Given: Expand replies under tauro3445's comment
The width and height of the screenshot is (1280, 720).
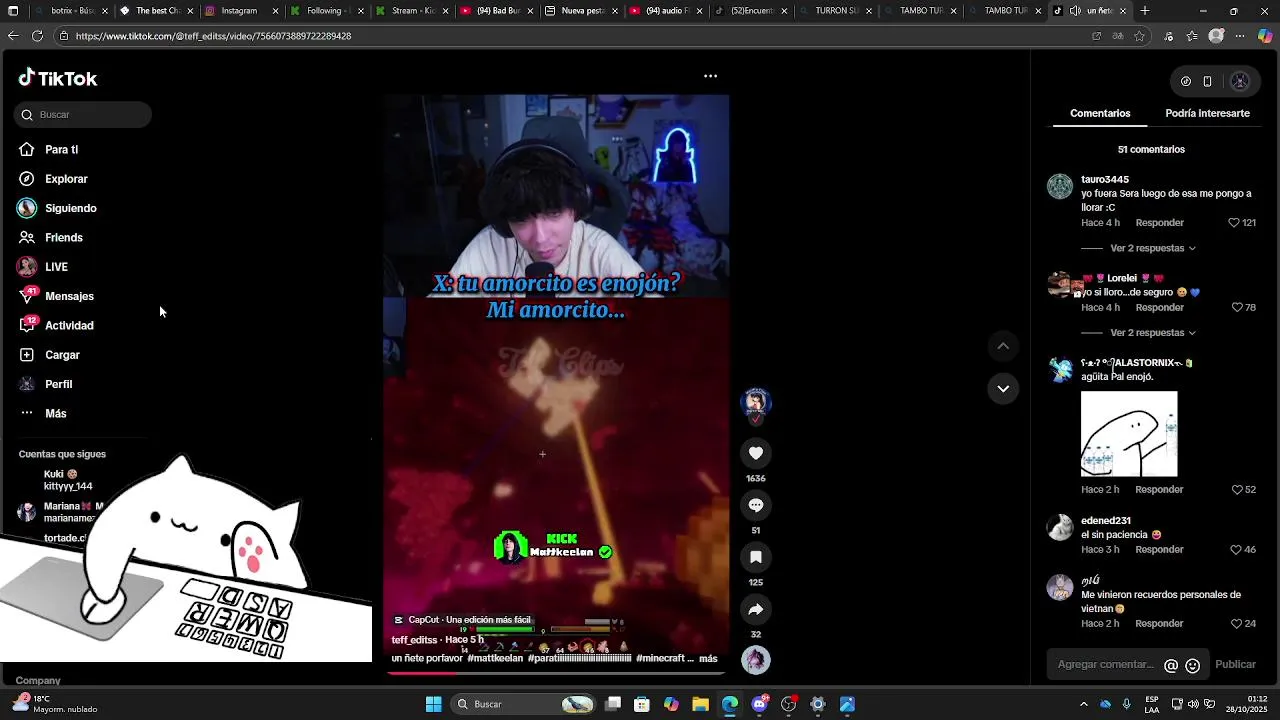Looking at the screenshot, I should click(1153, 248).
